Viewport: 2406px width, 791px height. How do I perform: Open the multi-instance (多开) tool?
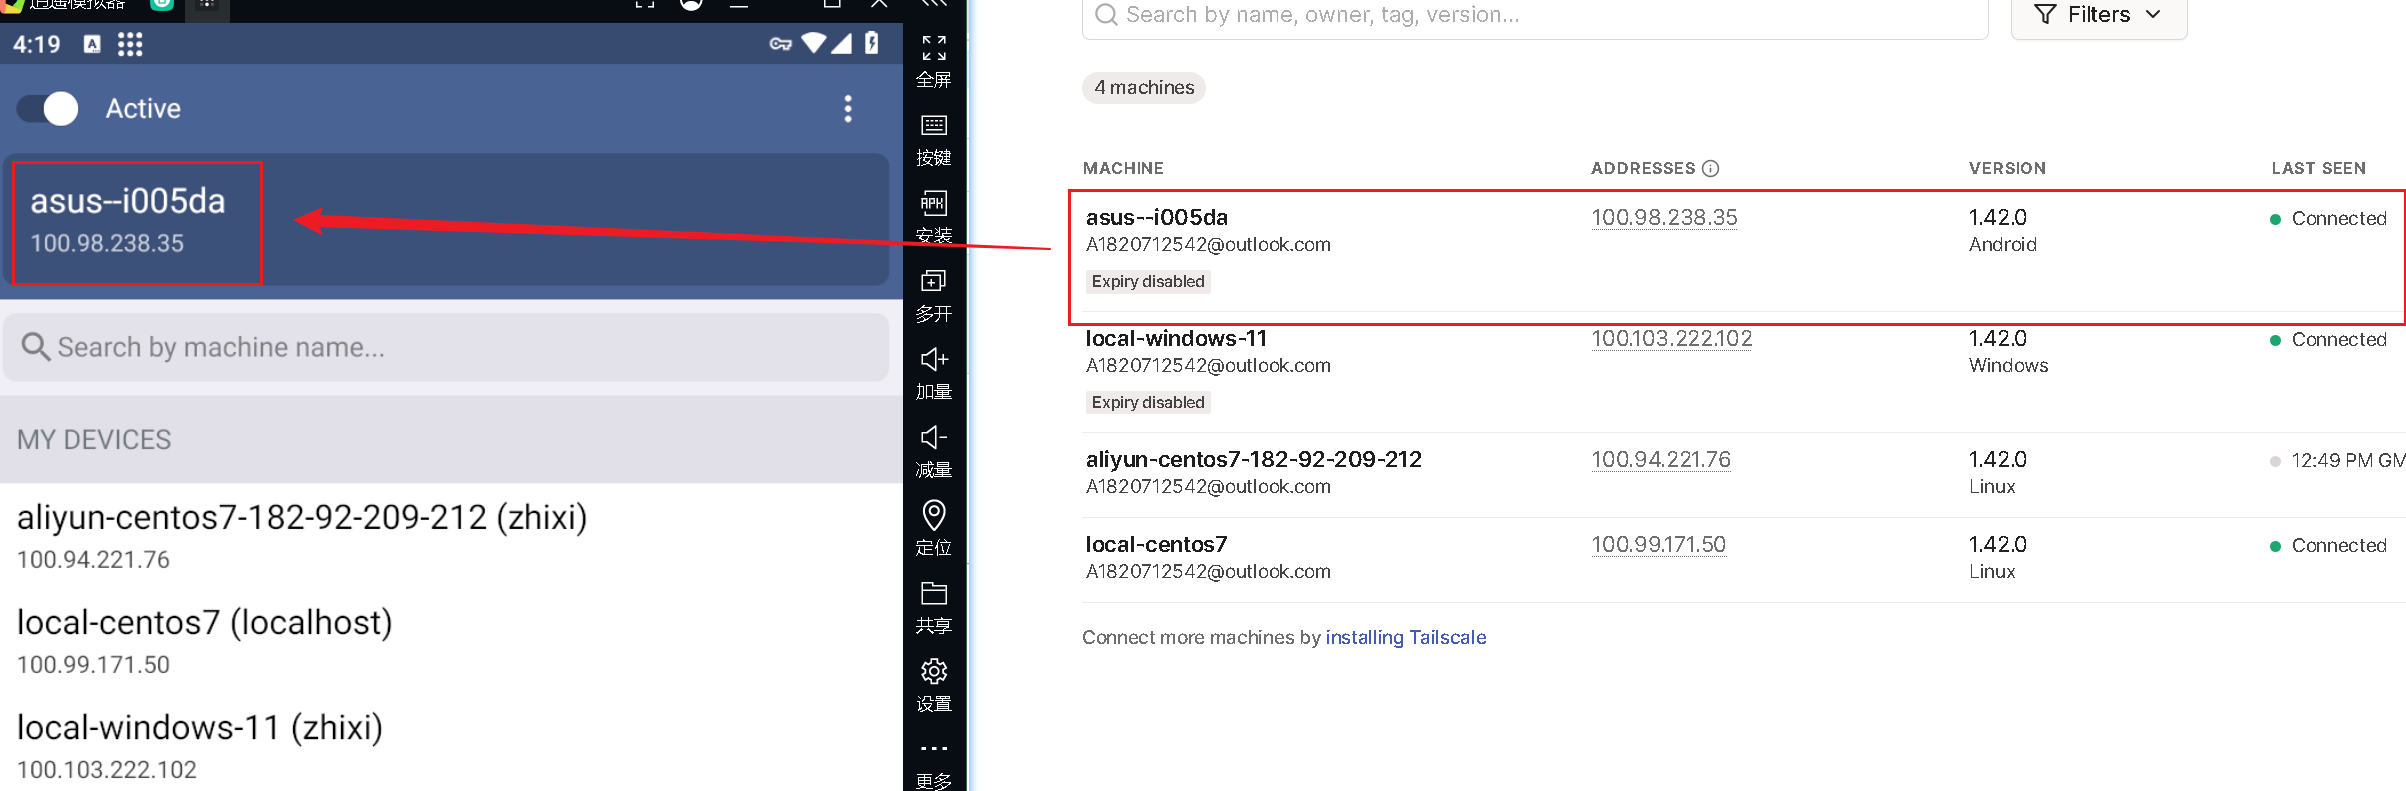pos(934,281)
